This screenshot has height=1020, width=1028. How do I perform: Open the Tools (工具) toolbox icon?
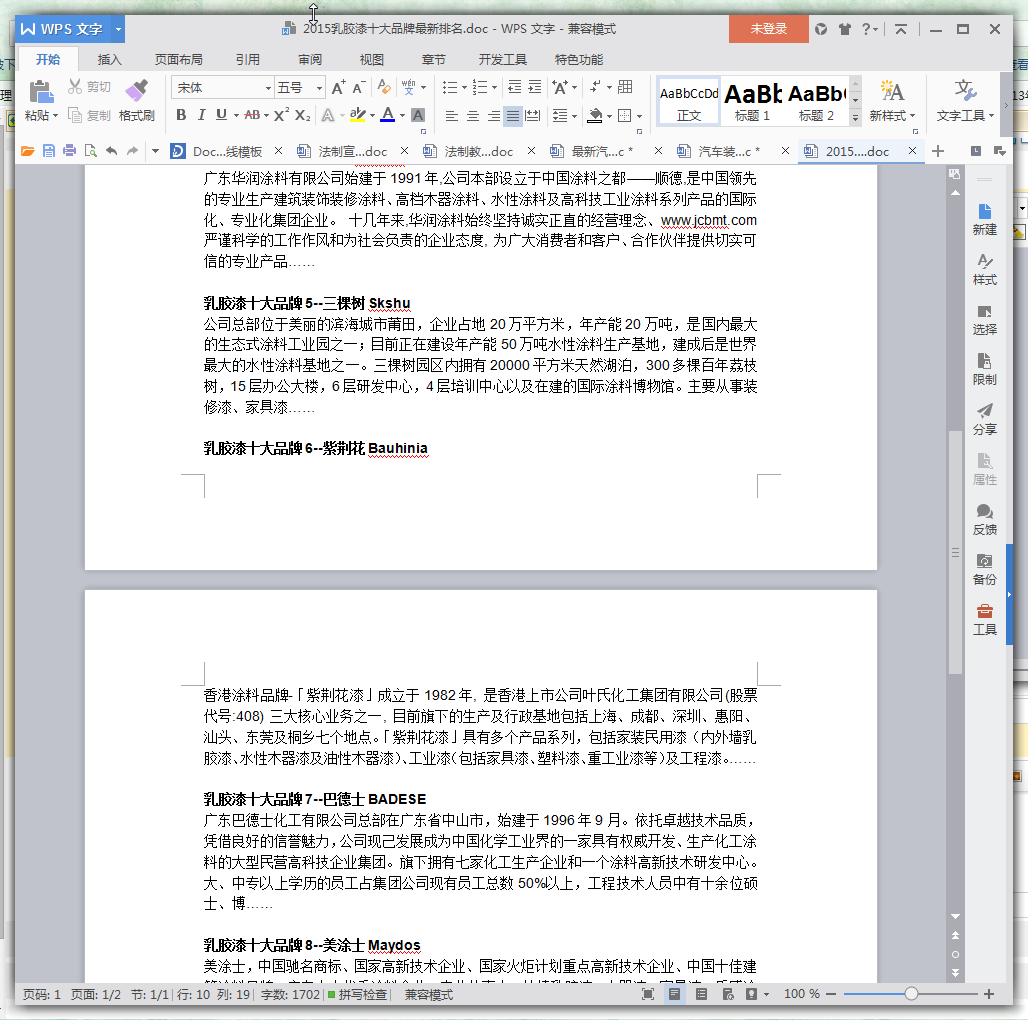point(985,612)
